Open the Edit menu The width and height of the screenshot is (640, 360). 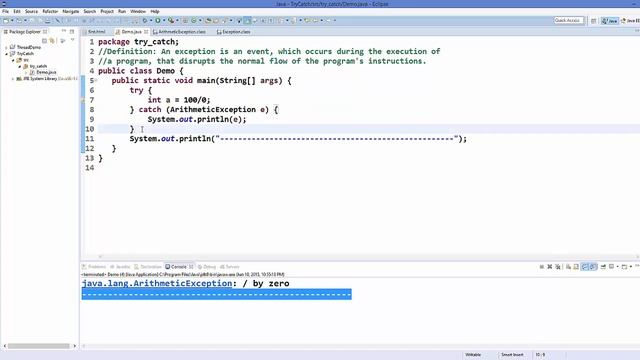[x=17, y=11]
